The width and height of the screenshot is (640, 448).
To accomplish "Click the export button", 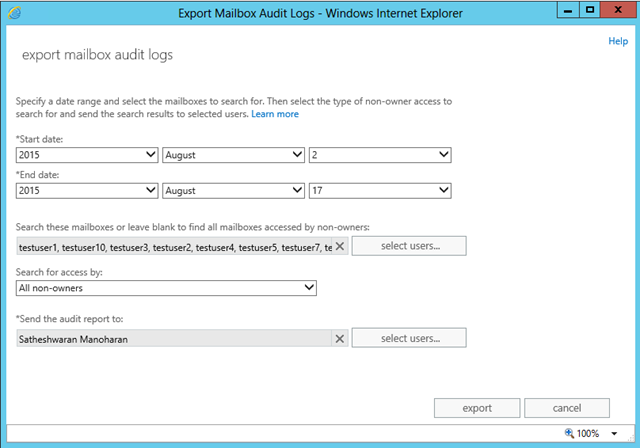I will click(477, 408).
